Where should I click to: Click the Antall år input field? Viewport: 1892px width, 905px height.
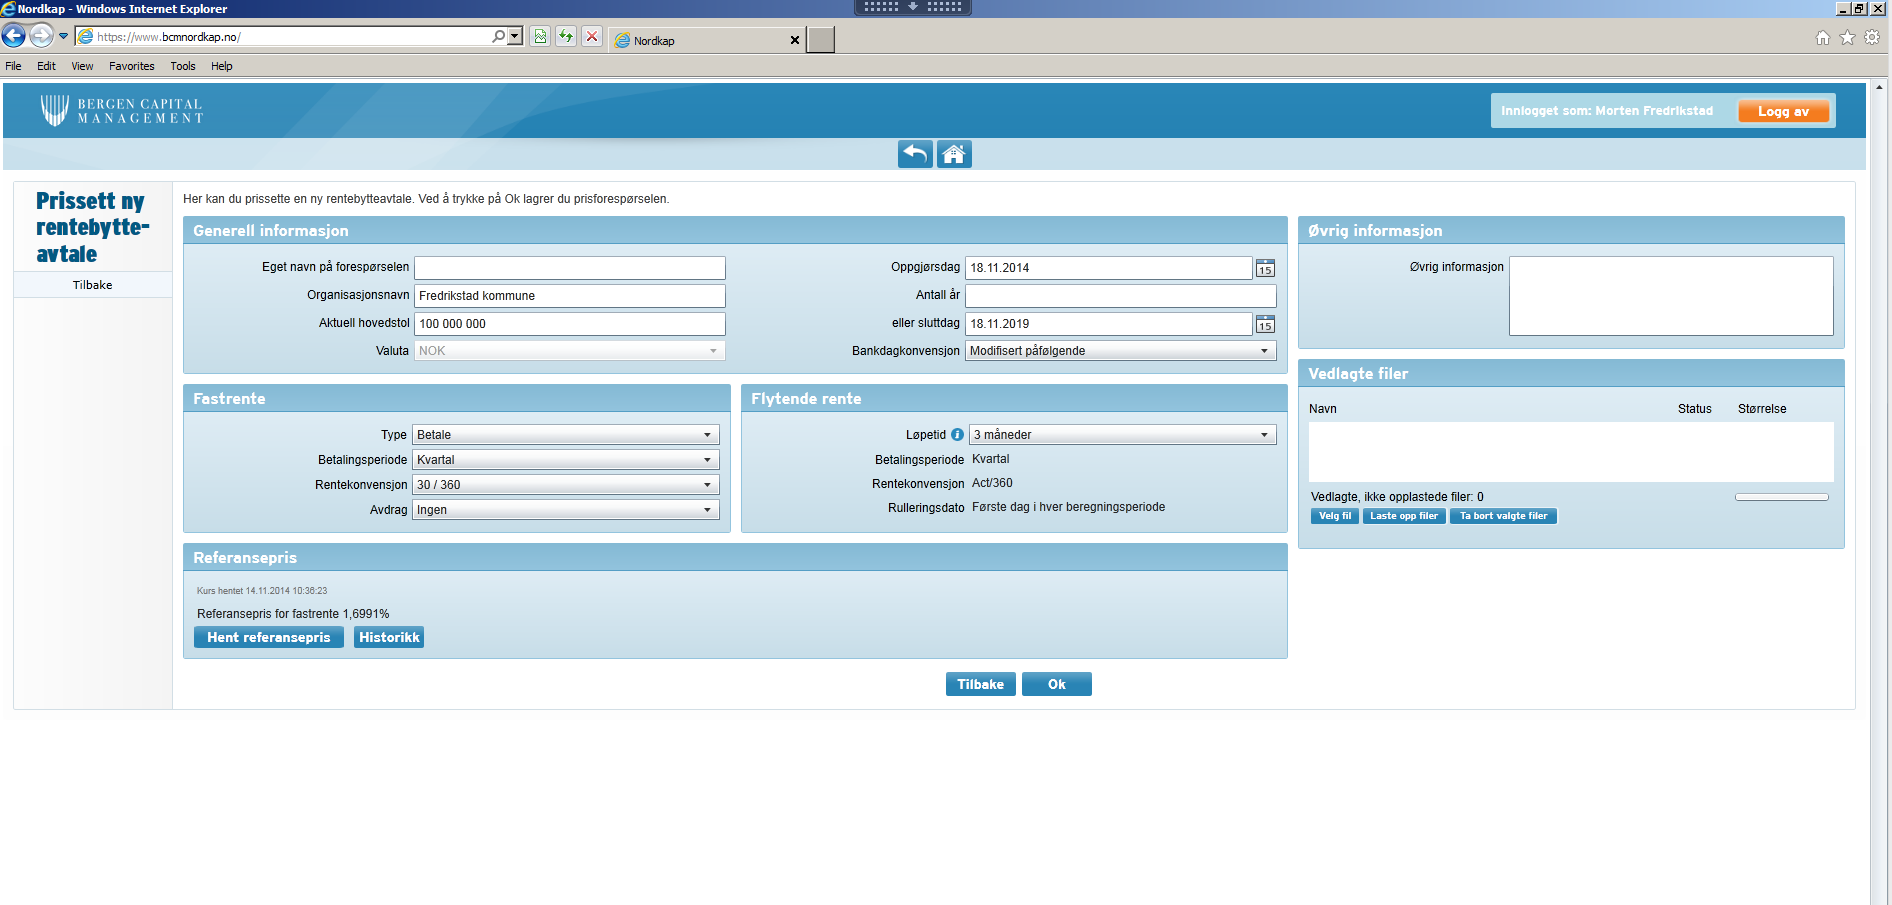[x=1121, y=296]
